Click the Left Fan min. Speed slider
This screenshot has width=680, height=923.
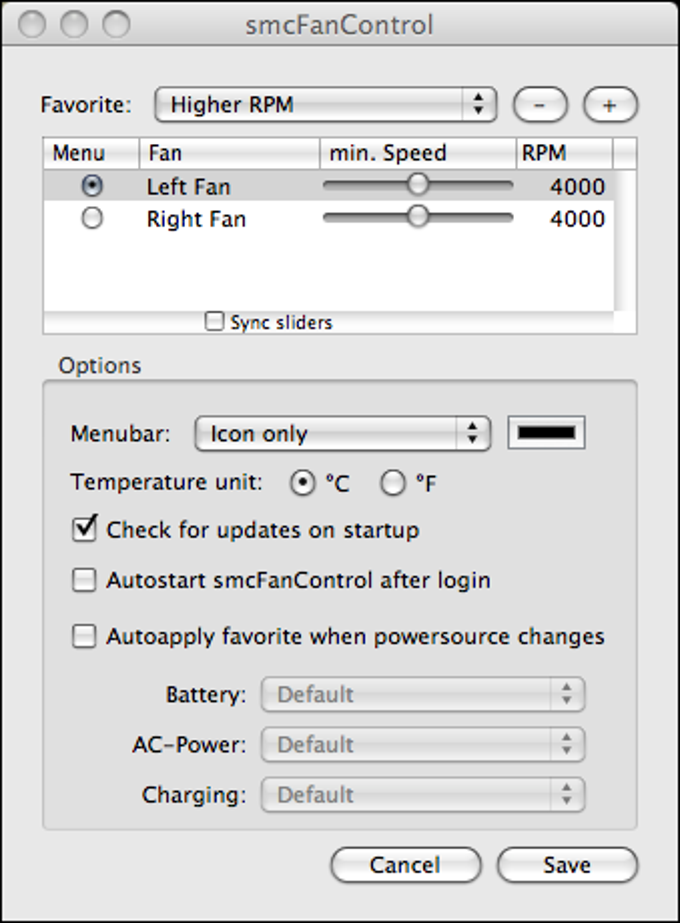(418, 185)
